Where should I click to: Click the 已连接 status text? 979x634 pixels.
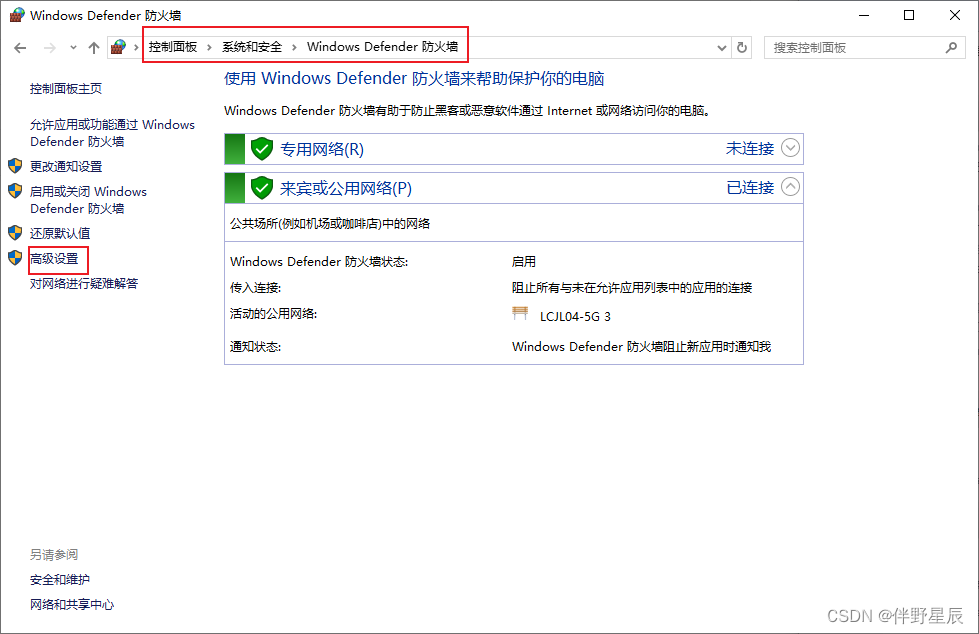(x=750, y=187)
